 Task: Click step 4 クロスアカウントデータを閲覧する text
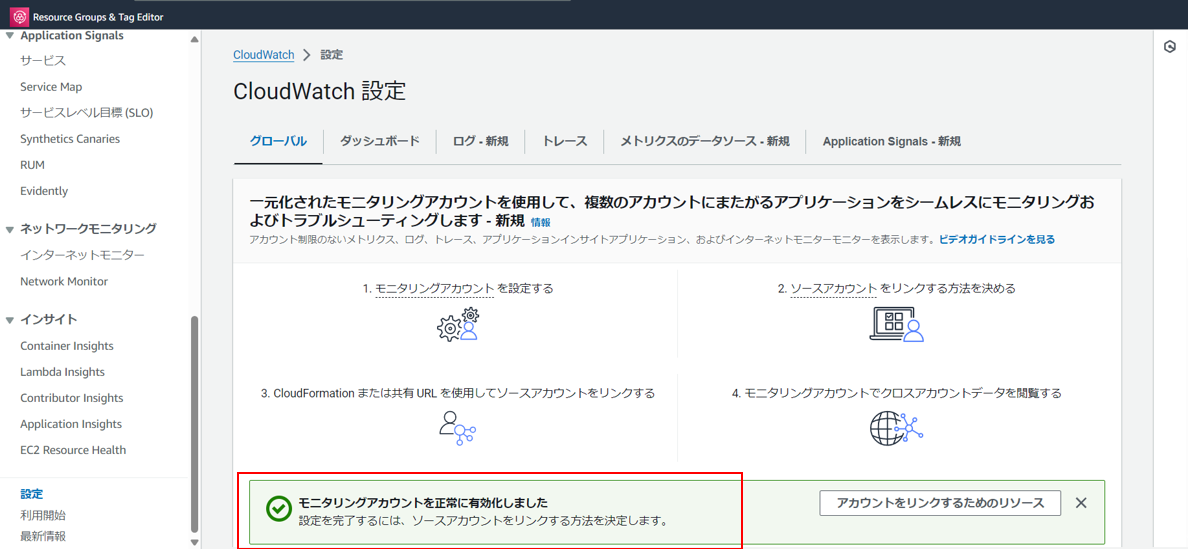coord(896,393)
